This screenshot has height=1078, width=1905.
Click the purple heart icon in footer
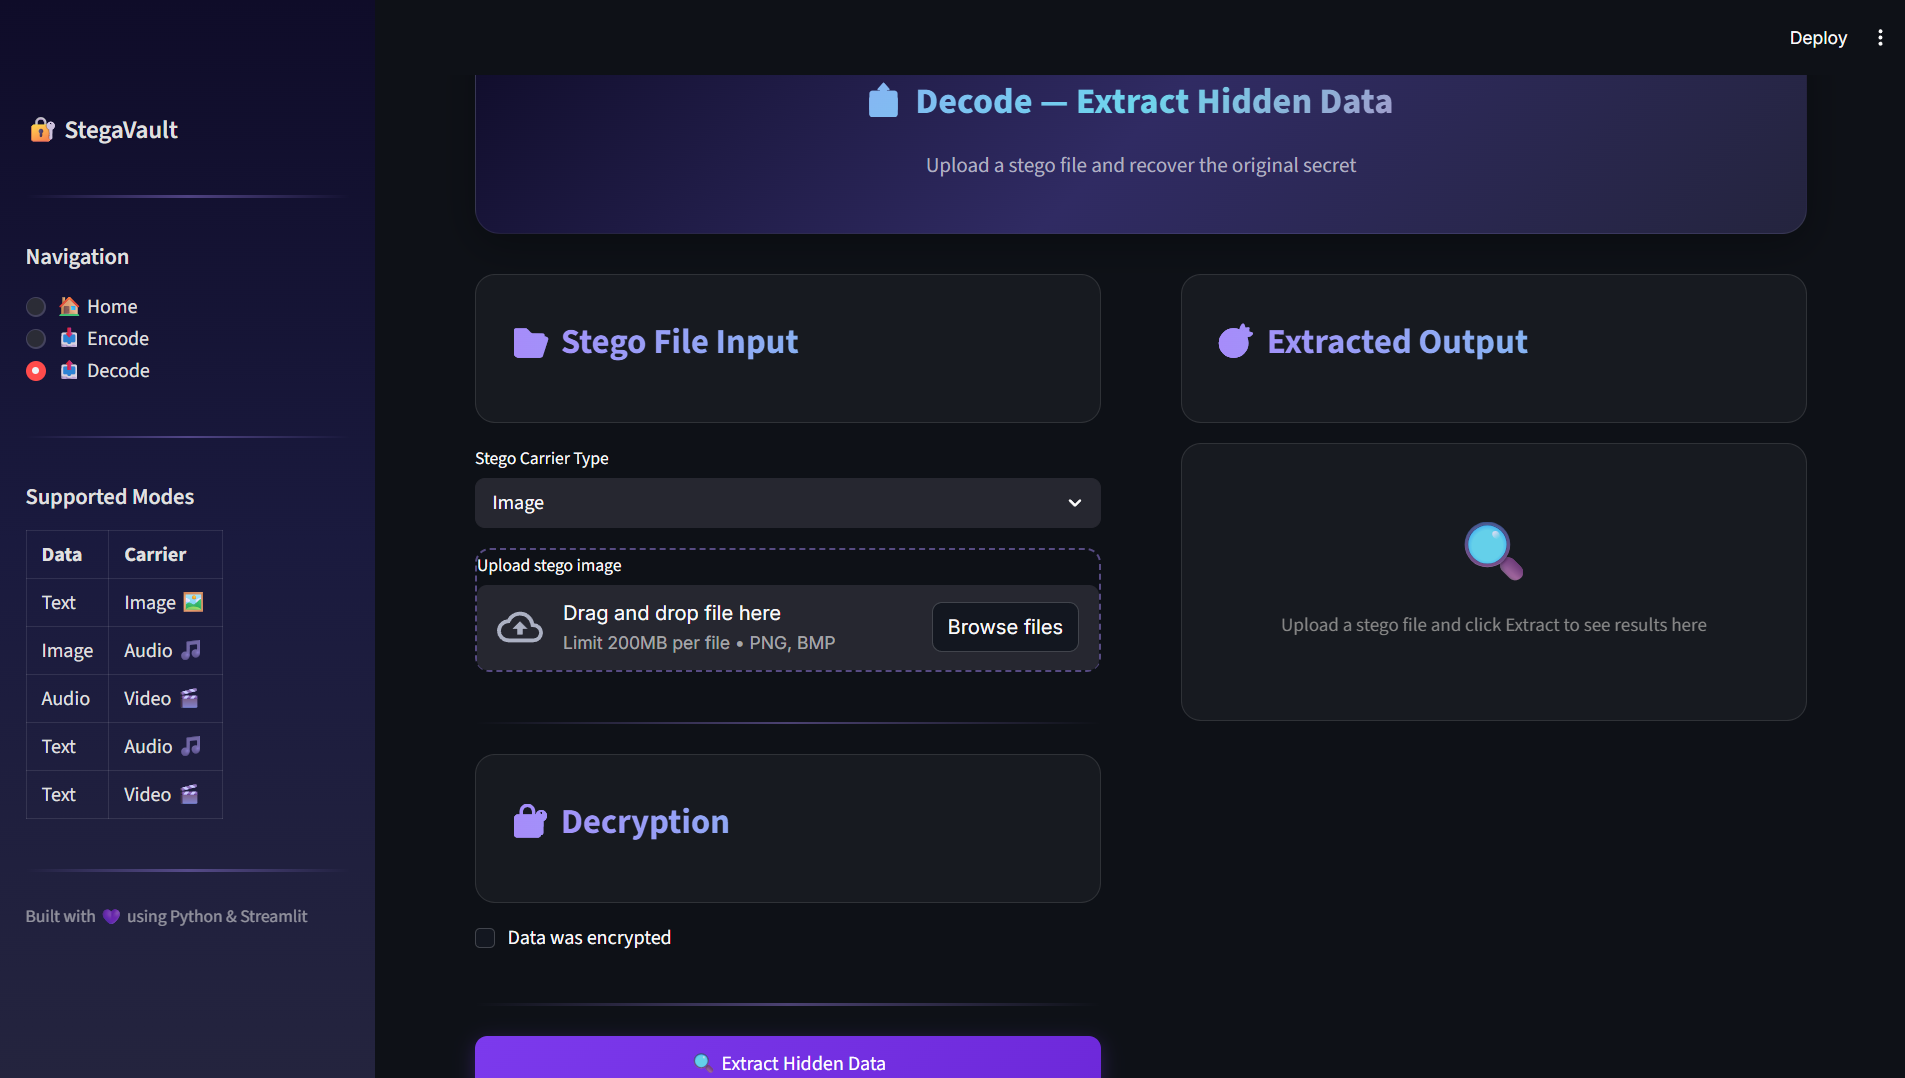pyautogui.click(x=111, y=916)
